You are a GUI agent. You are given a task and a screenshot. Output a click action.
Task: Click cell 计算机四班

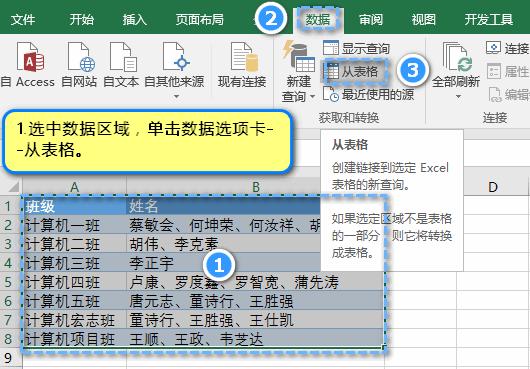pyautogui.click(x=74, y=282)
